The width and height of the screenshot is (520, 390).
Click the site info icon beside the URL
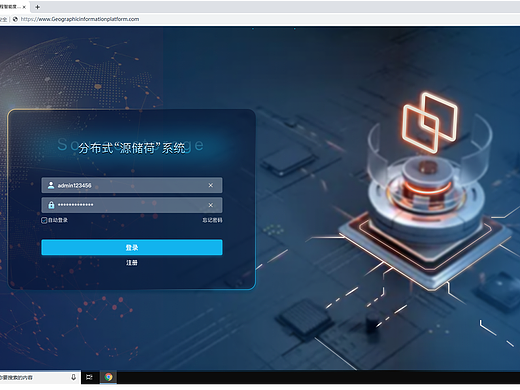pyautogui.click(x=15, y=19)
